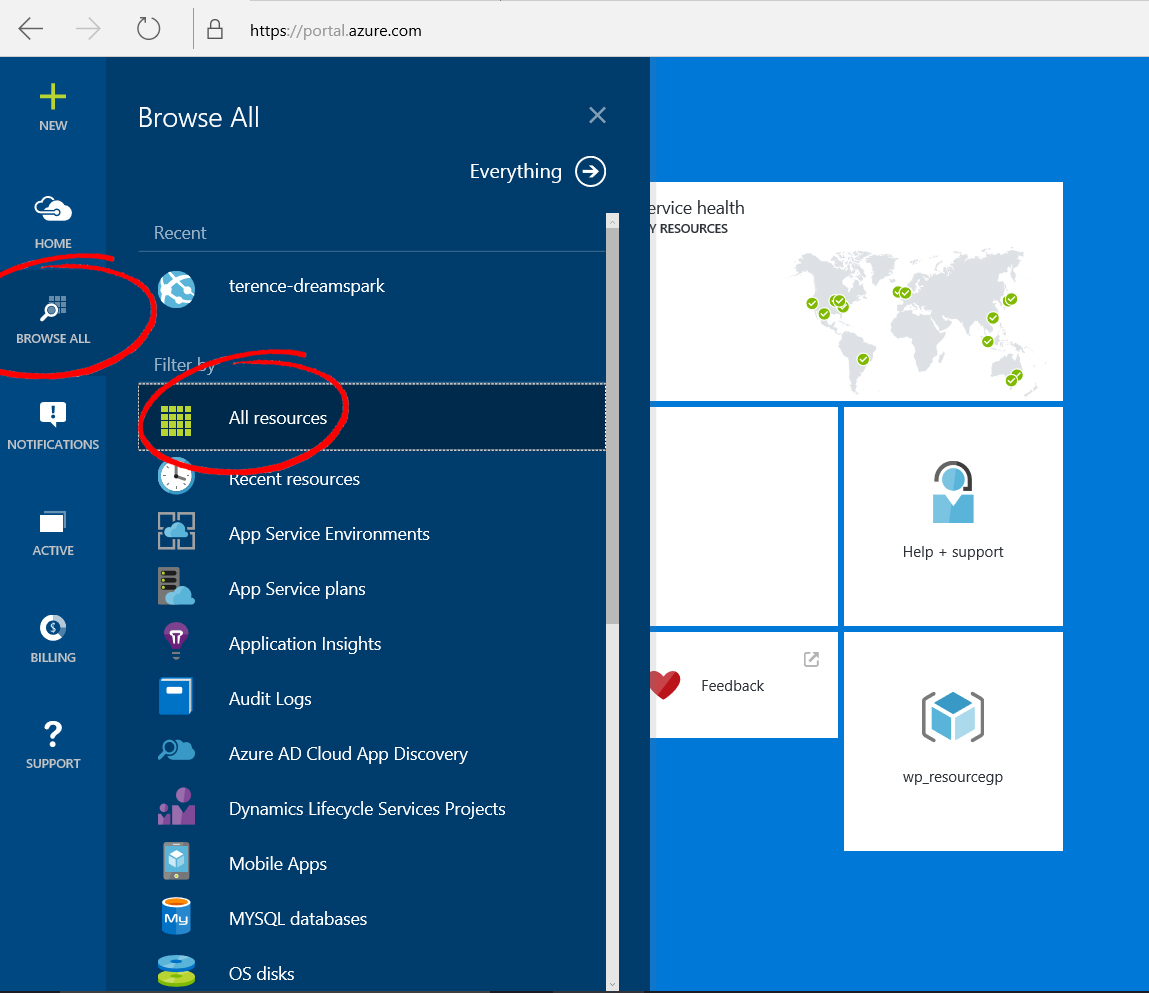Click the MYSQL databases icon

pyautogui.click(x=176, y=916)
